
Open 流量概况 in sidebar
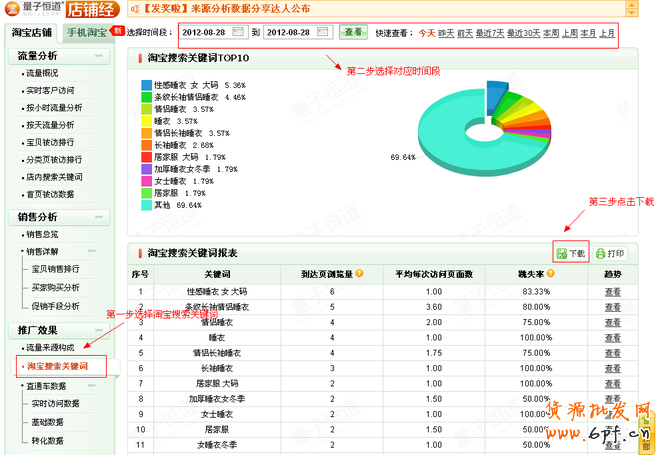pyautogui.click(x=42, y=73)
